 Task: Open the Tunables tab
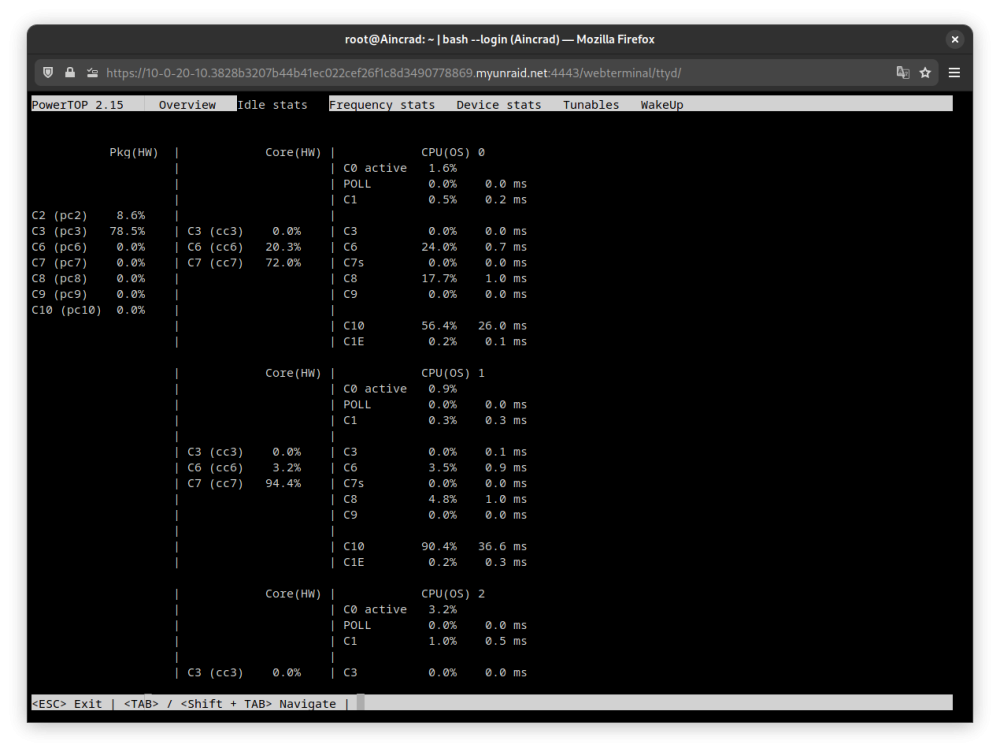(591, 105)
